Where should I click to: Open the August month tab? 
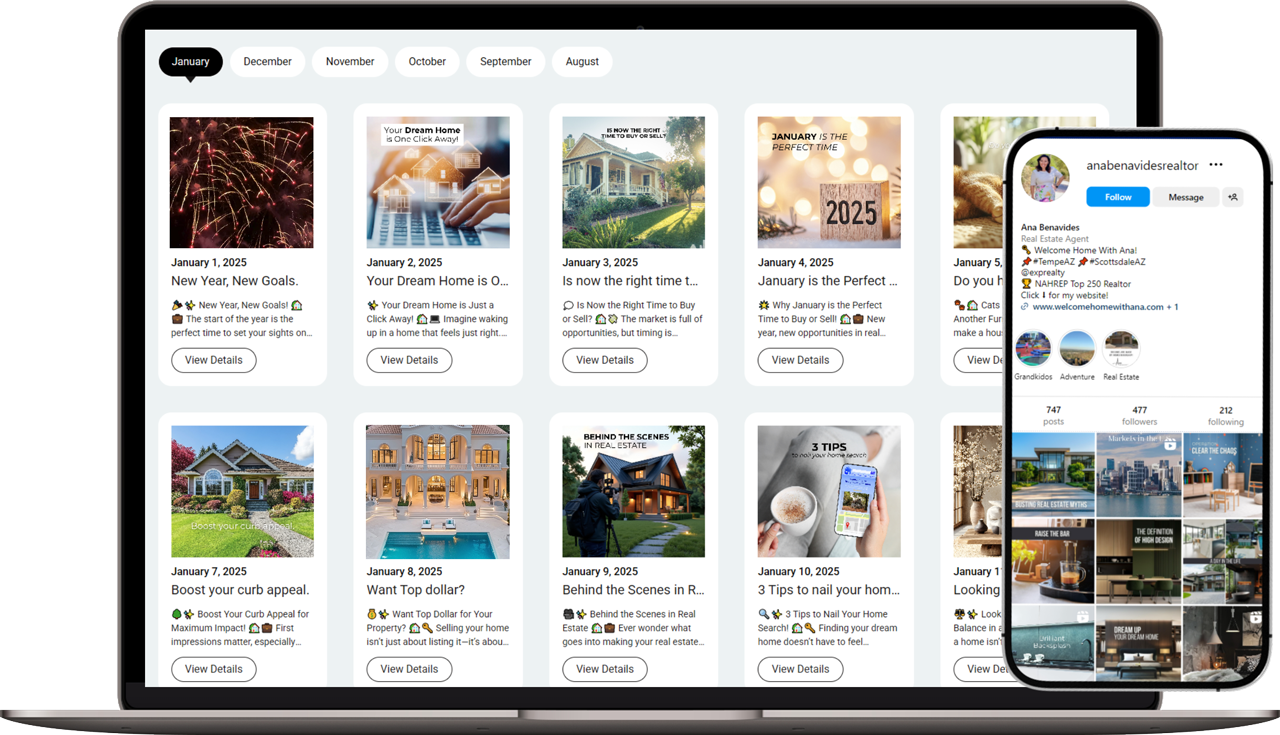(582, 62)
